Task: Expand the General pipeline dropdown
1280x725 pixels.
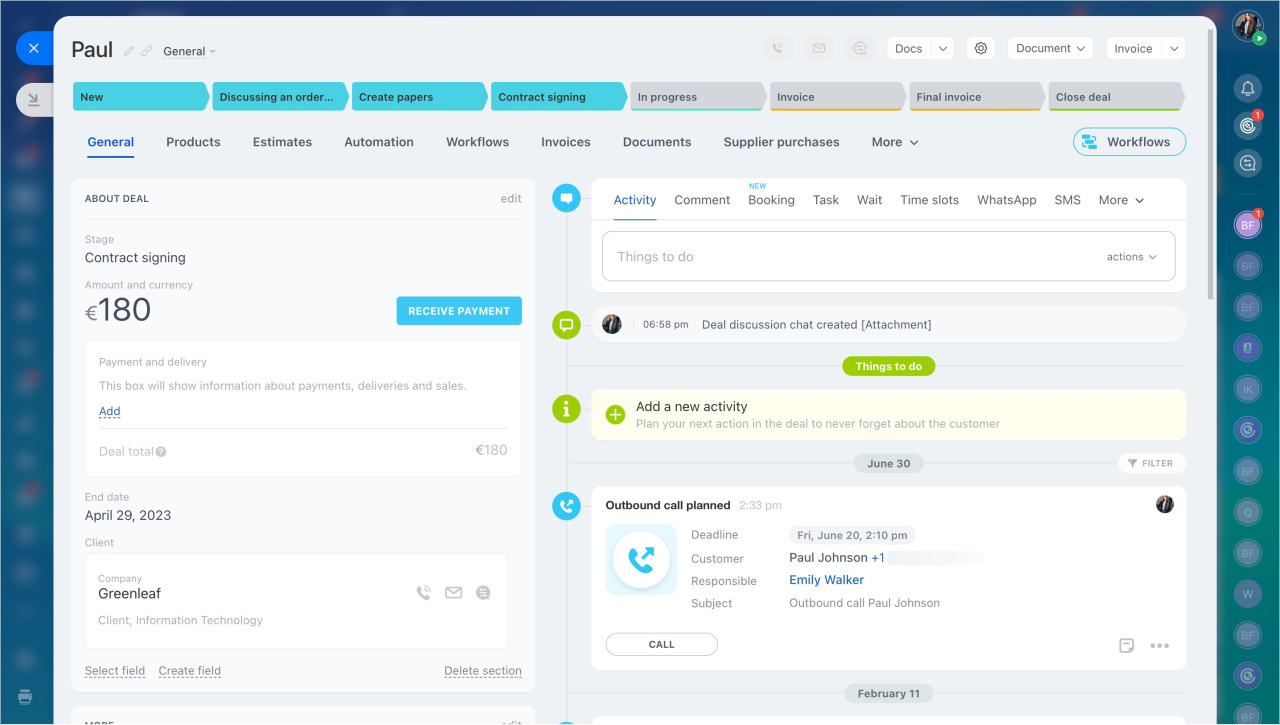Action: 189,51
